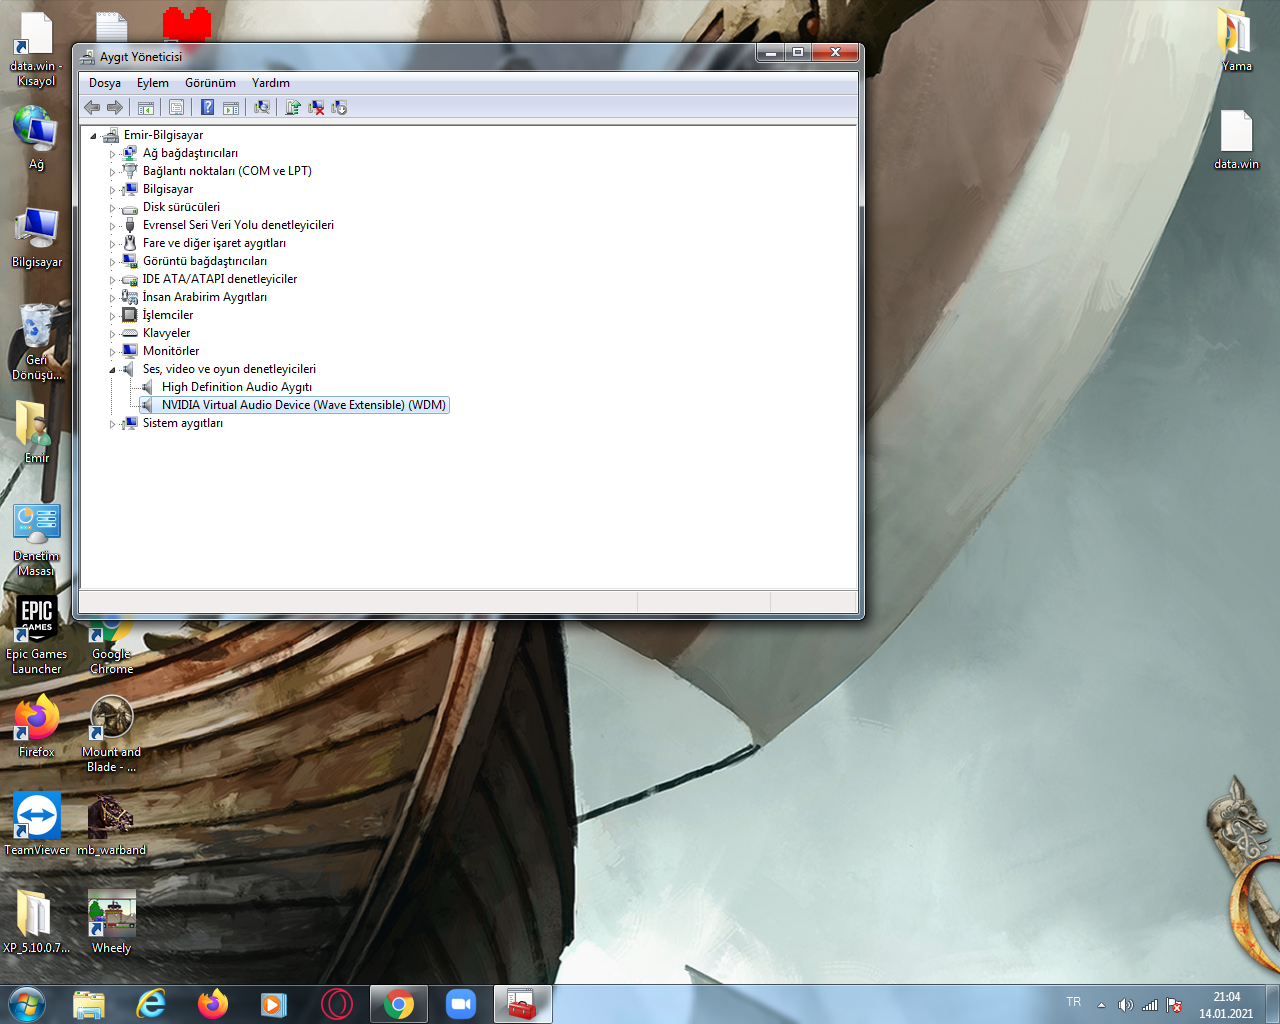The height and width of the screenshot is (1024, 1280).
Task: Open Windows Media Player from the taskbar
Action: pos(275,1004)
